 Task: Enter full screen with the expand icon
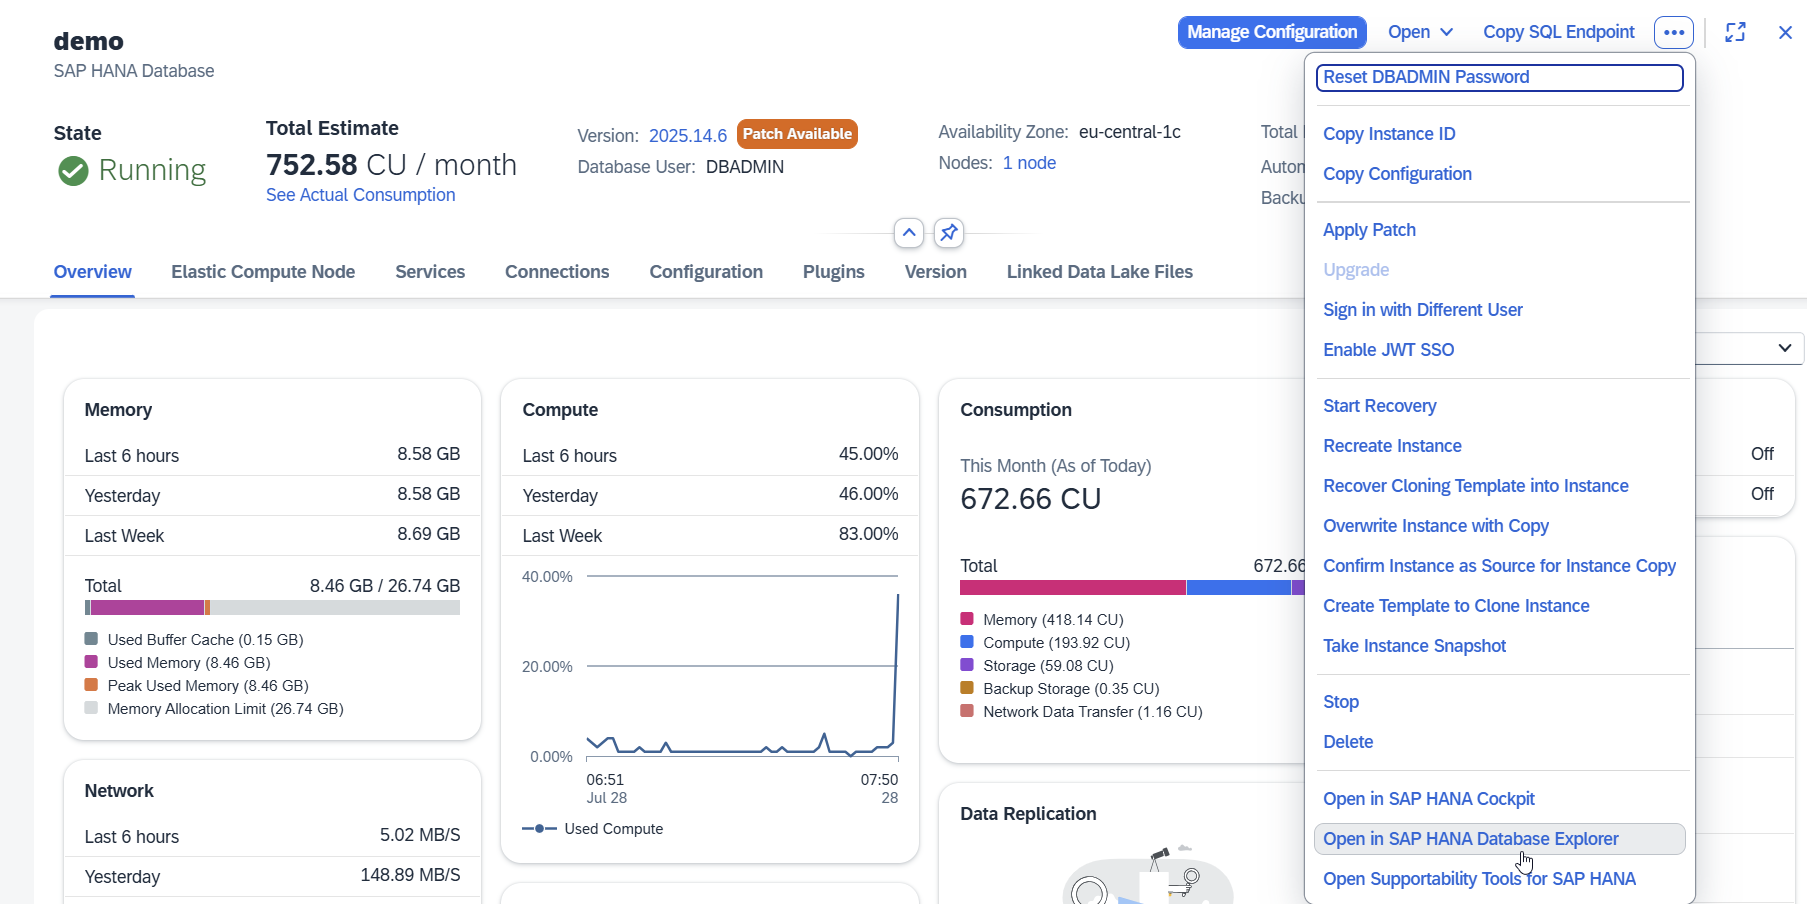click(1736, 32)
